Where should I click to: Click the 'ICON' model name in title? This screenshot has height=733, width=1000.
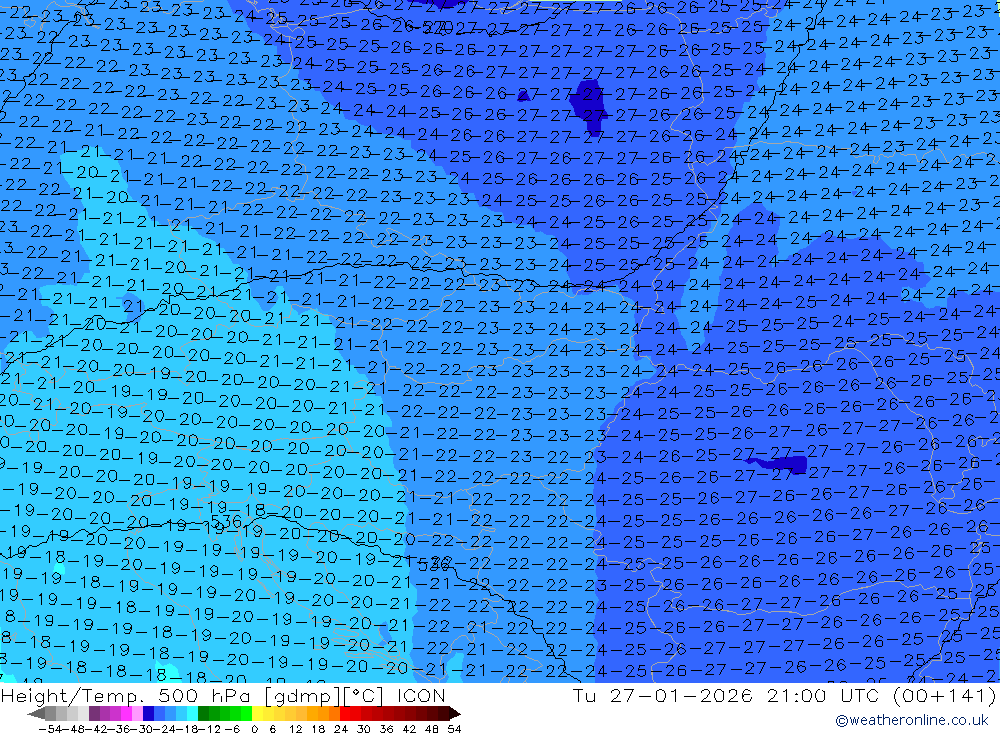421,695
